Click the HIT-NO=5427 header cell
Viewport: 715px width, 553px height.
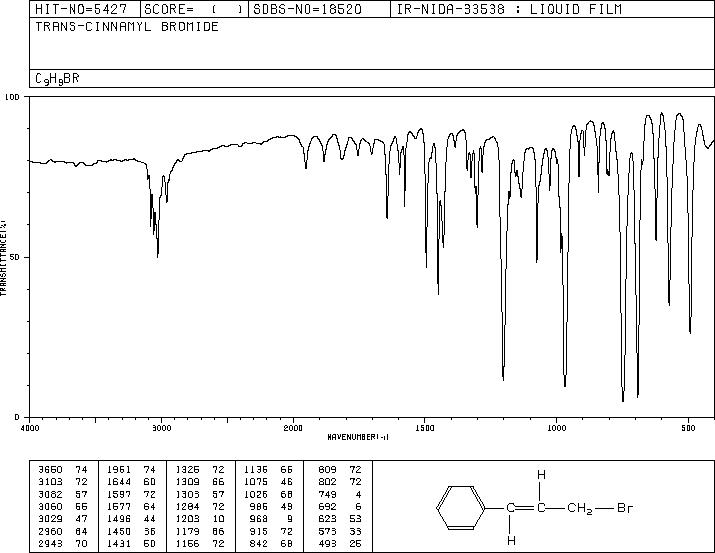click(85, 9)
